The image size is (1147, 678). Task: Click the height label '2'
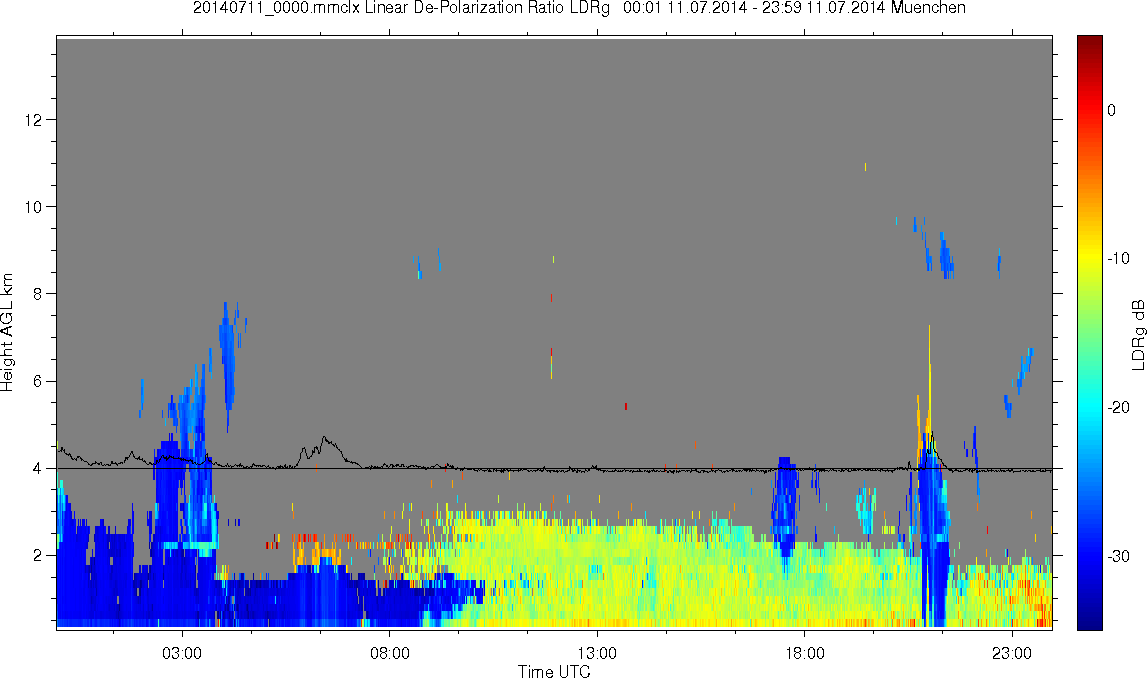coord(37,555)
